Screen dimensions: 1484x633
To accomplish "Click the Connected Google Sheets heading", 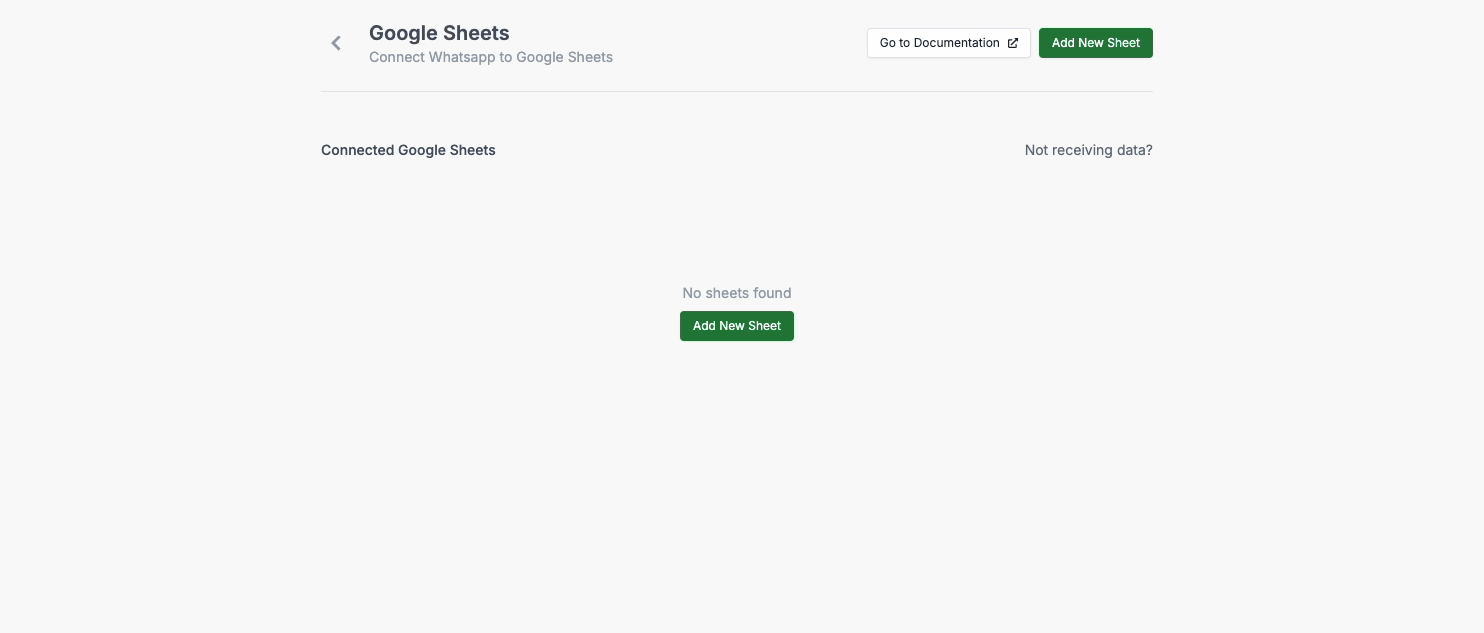I will tap(408, 150).
